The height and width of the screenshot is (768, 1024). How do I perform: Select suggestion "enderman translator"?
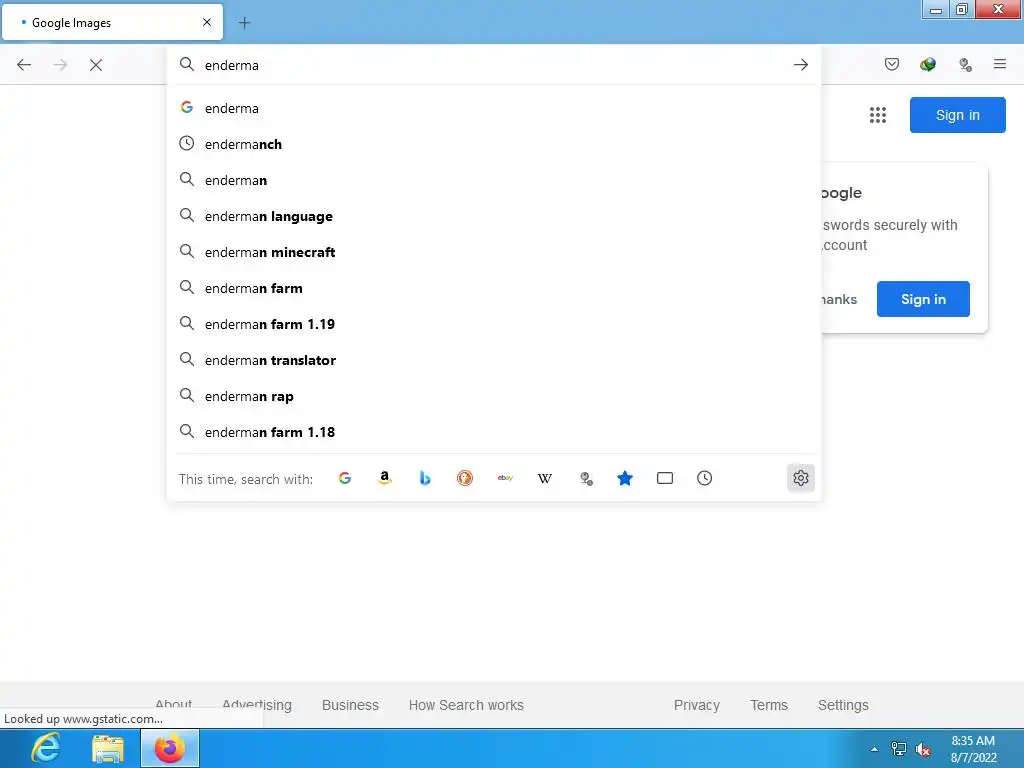[x=493, y=360]
